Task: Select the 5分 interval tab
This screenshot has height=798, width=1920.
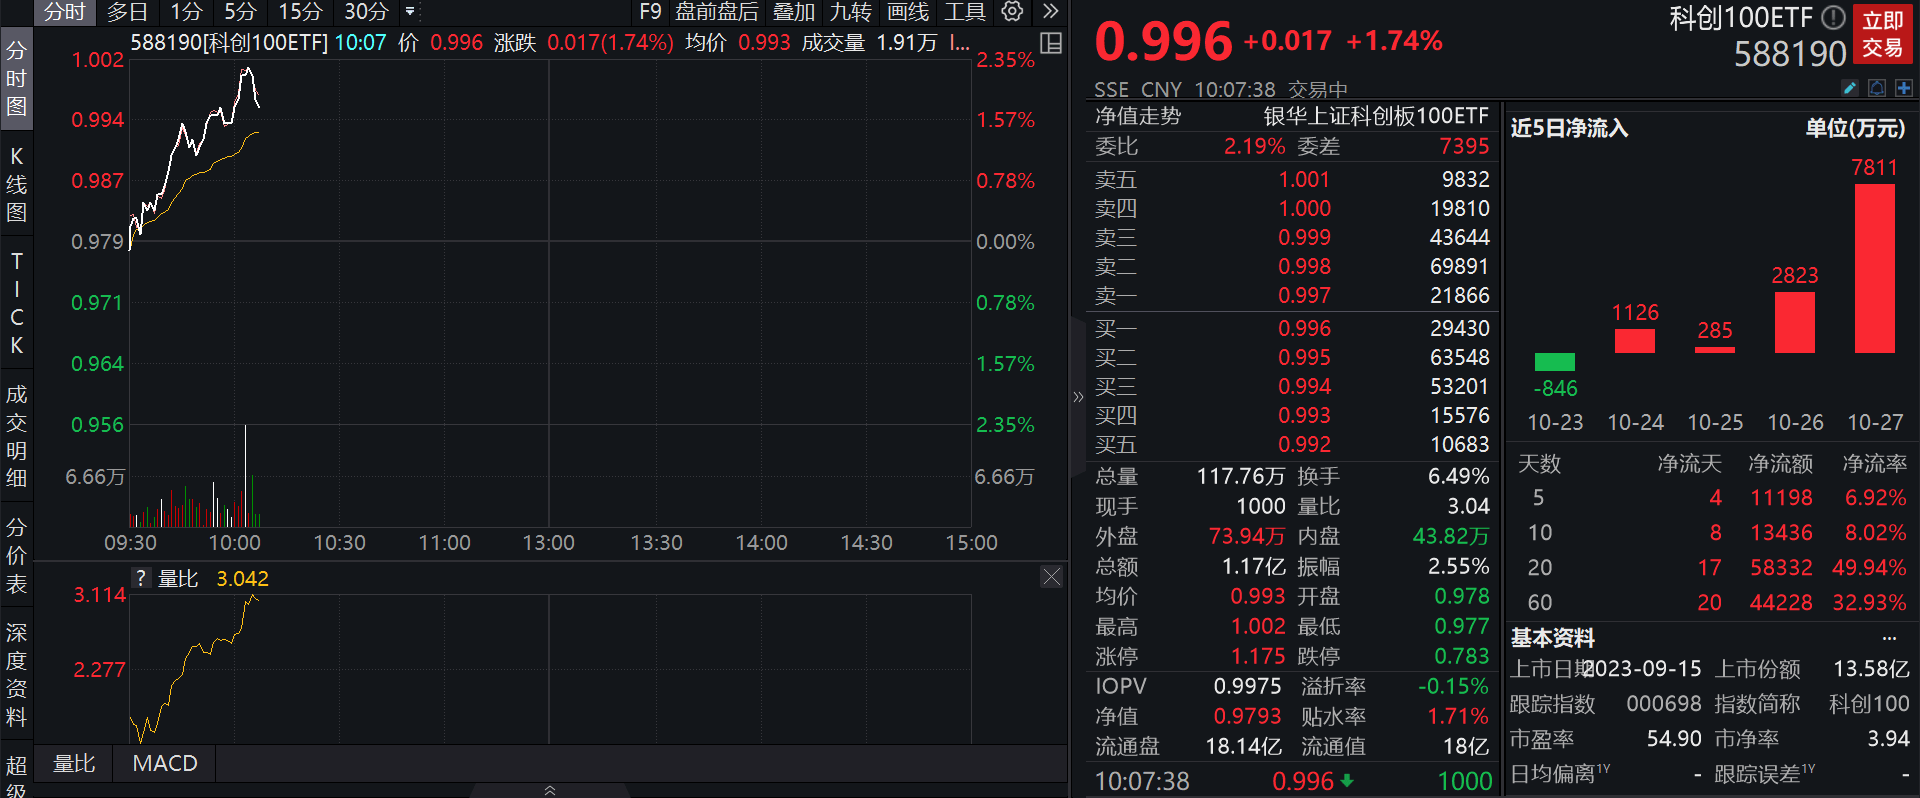Action: tap(240, 12)
